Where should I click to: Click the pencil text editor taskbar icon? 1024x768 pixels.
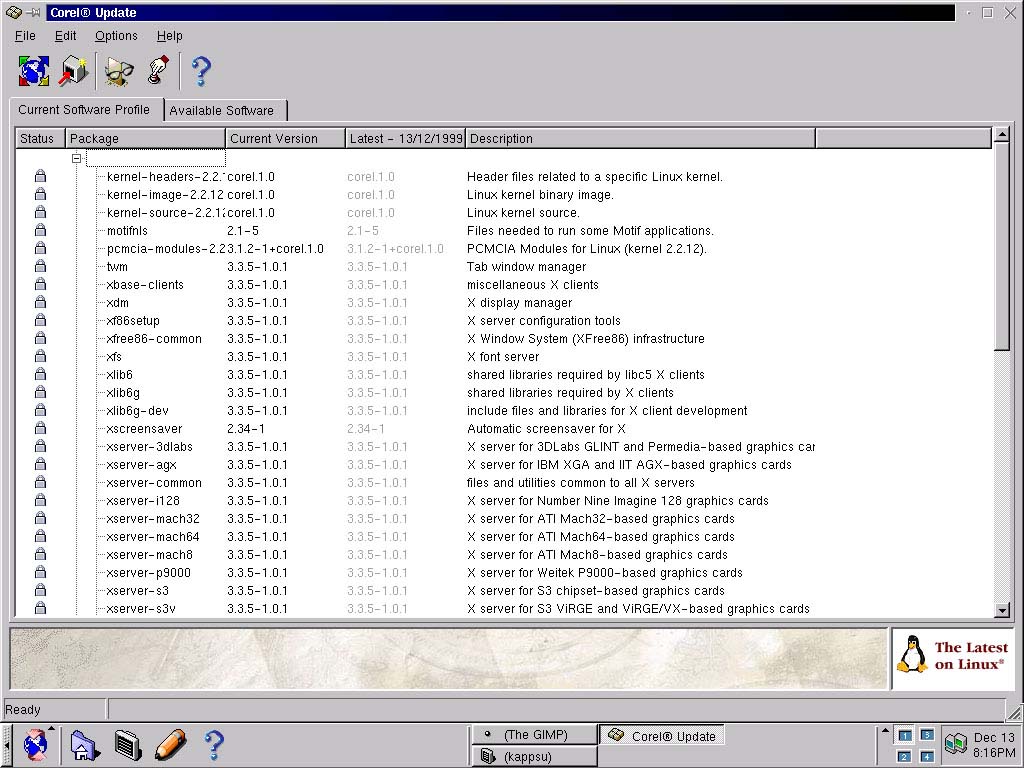click(170, 745)
